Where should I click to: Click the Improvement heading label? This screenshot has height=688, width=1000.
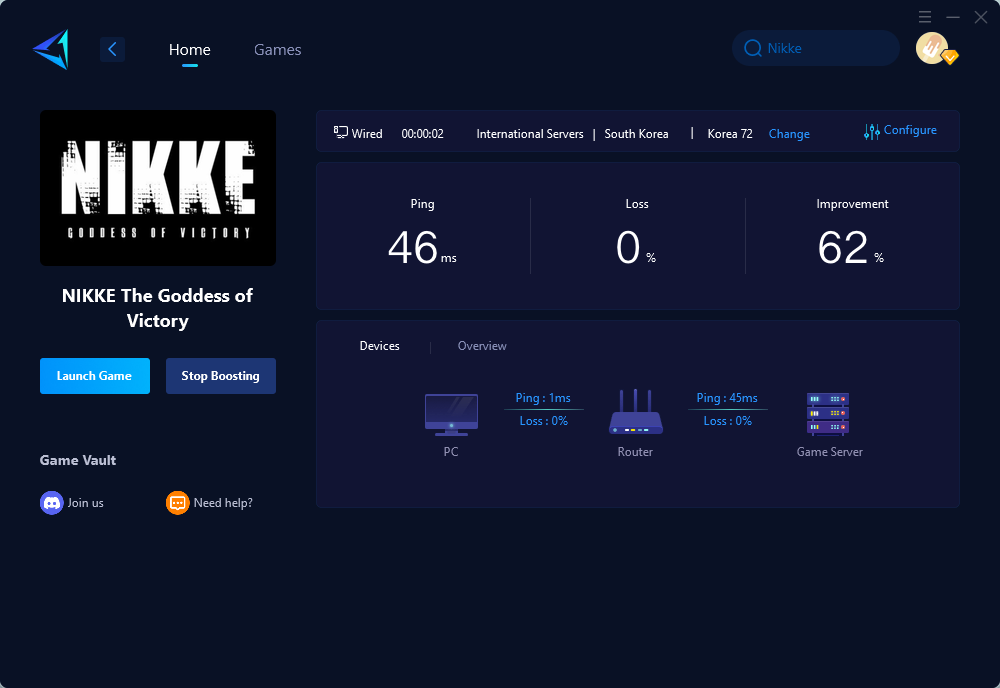(x=852, y=204)
